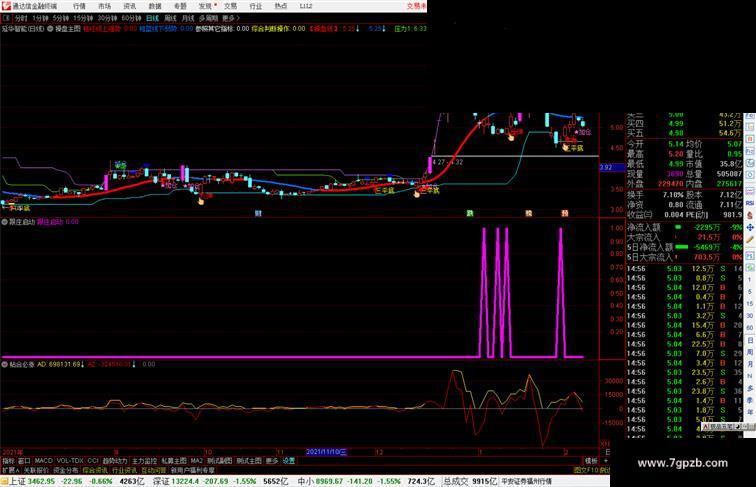The height and width of the screenshot is (487, 756).
Task: Click the 5日大宗流入 row
Action: [685, 257]
